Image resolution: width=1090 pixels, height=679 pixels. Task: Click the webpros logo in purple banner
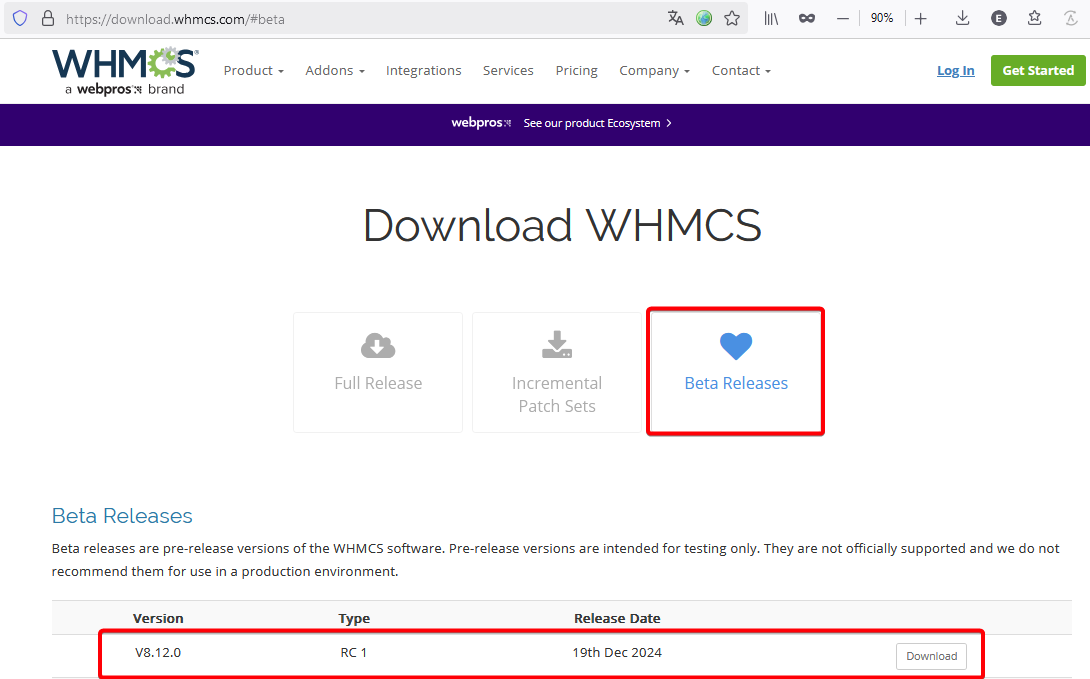481,123
